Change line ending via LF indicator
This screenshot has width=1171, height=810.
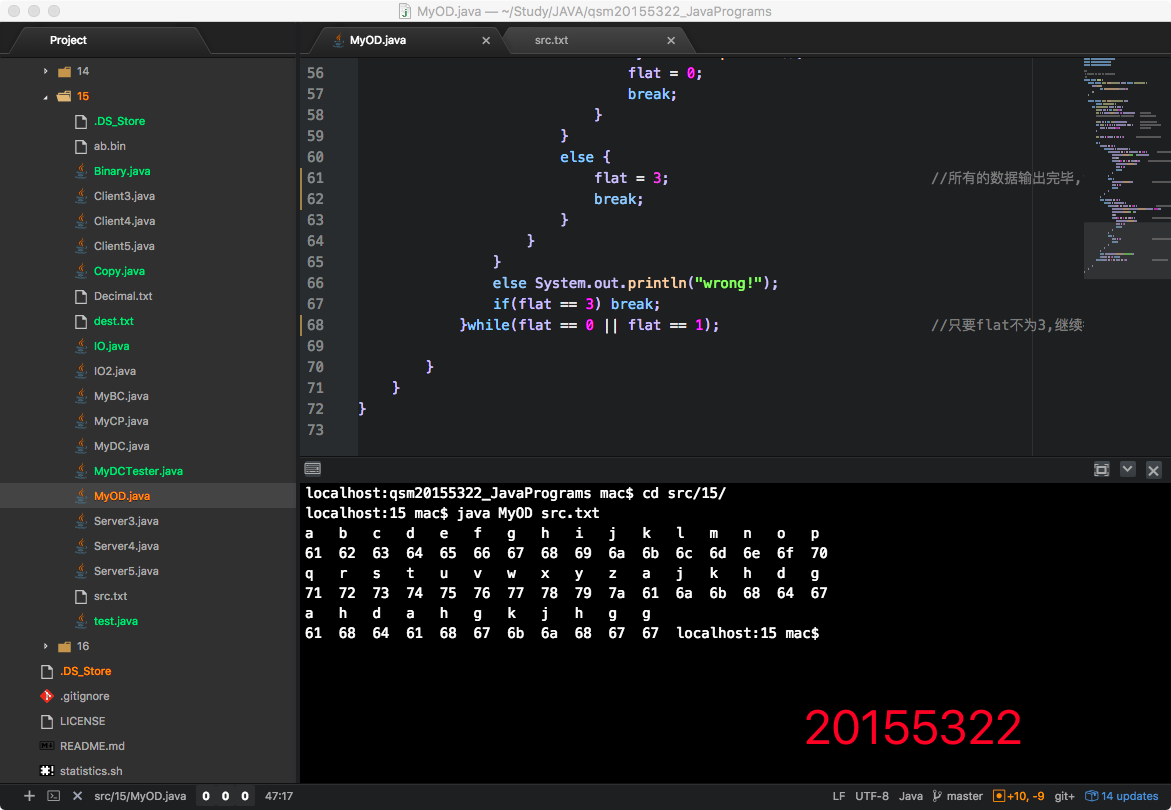click(x=839, y=796)
